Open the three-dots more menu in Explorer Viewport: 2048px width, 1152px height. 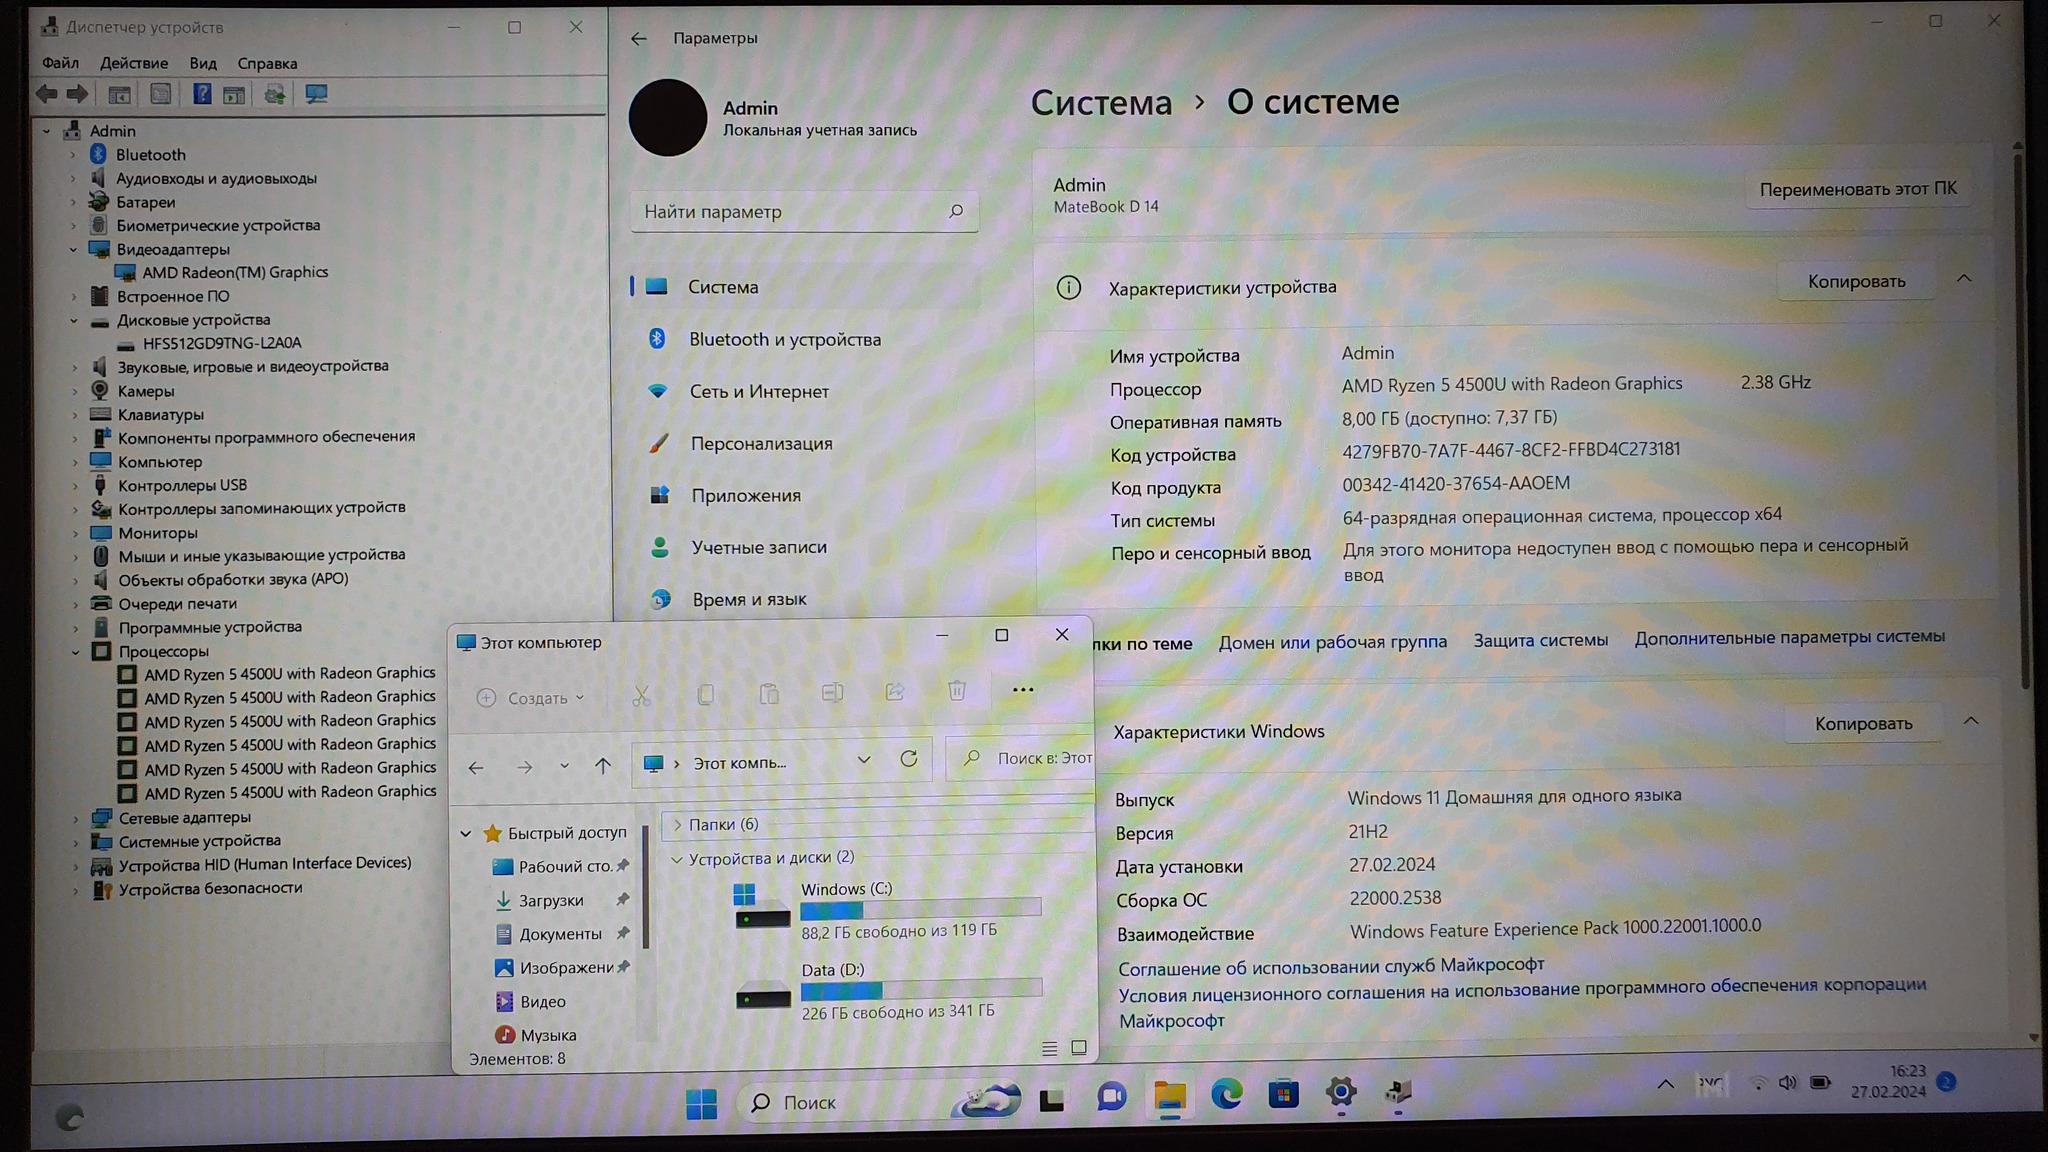(x=1022, y=690)
